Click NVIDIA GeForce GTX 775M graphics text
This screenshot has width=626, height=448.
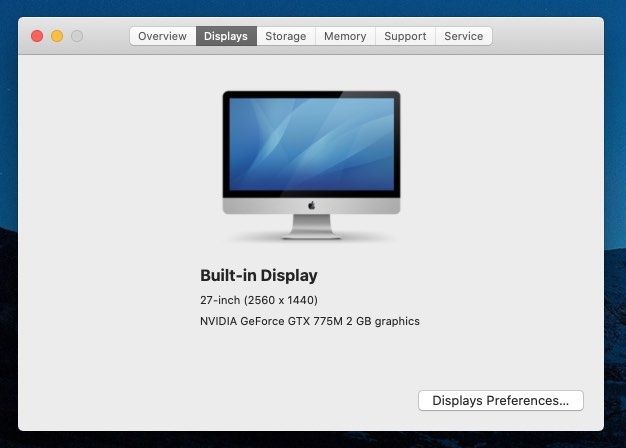[310, 321]
